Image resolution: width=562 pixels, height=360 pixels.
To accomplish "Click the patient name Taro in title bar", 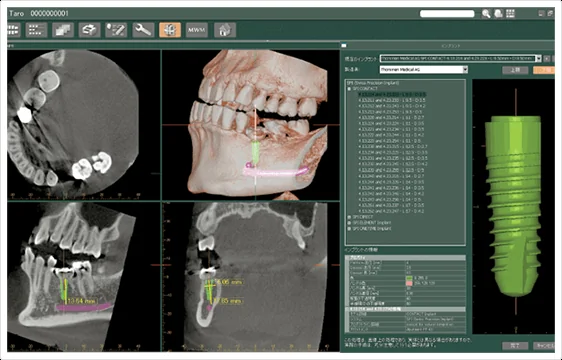I will [x=17, y=14].
